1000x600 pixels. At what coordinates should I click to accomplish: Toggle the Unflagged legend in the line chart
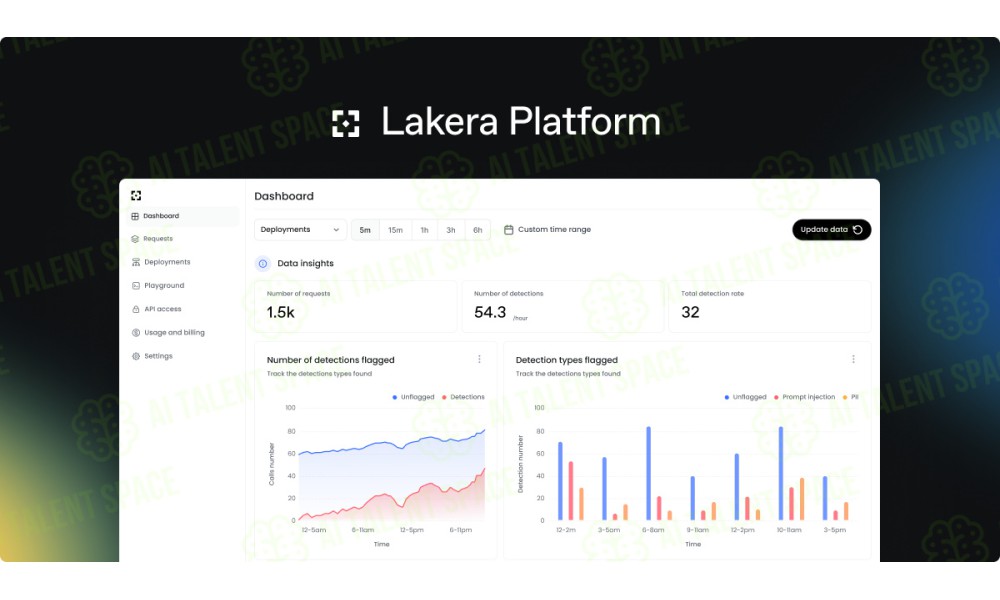413,397
